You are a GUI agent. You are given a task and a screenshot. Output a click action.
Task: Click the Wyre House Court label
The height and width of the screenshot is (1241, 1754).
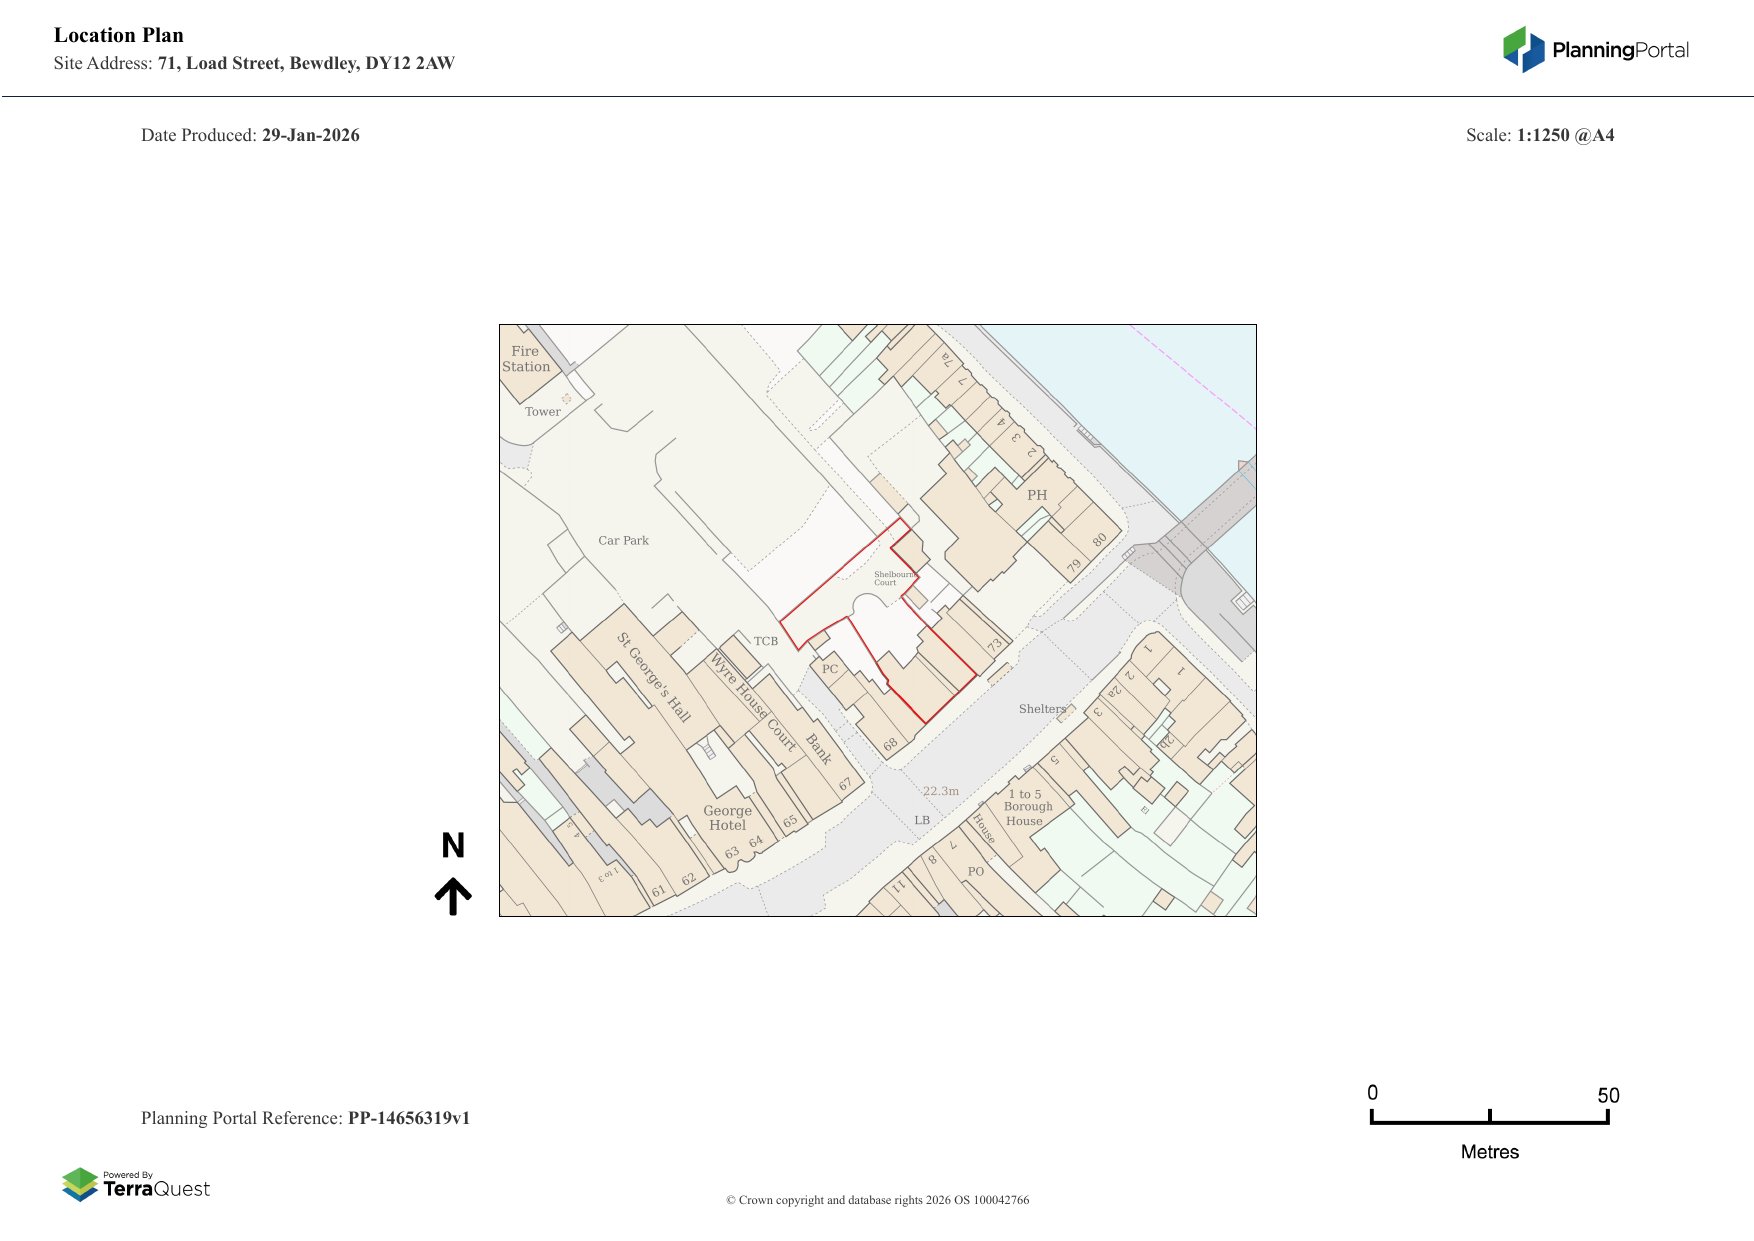point(753,701)
